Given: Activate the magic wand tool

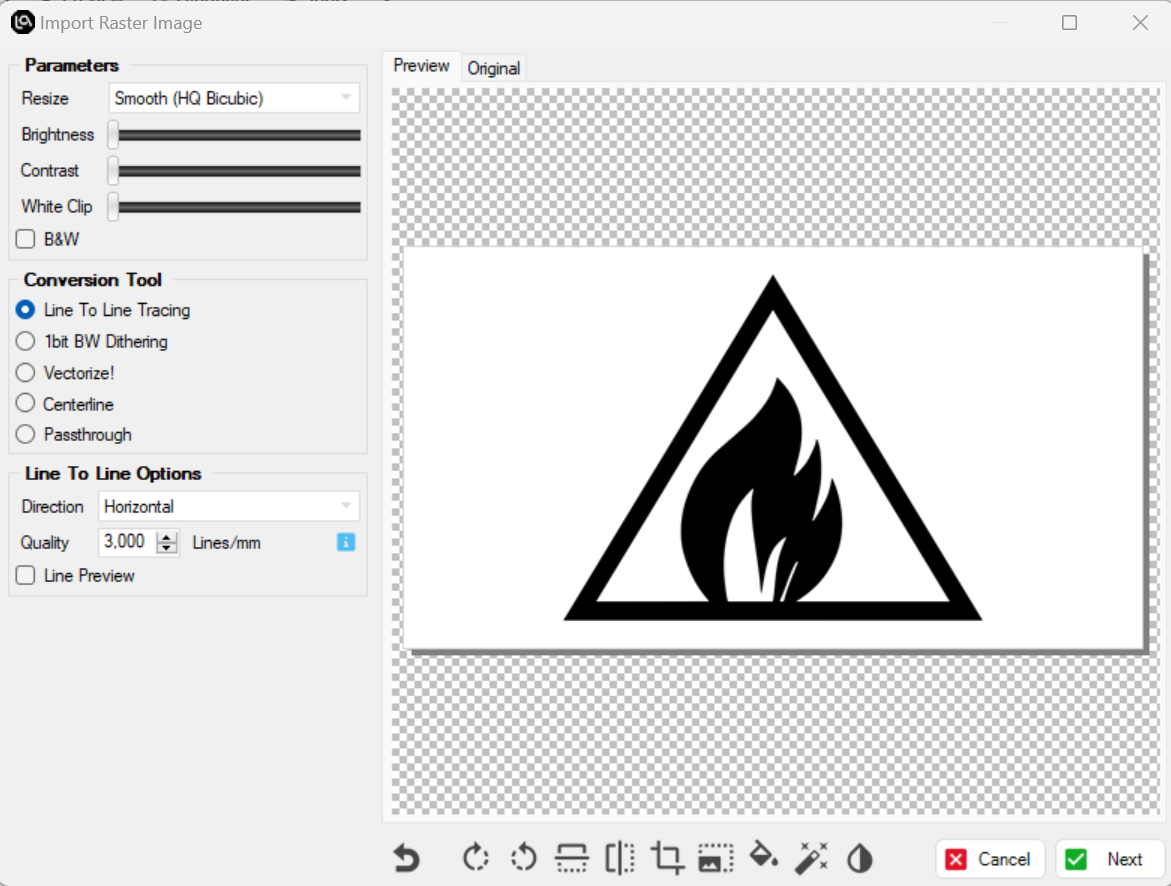Looking at the screenshot, I should click(x=811, y=858).
